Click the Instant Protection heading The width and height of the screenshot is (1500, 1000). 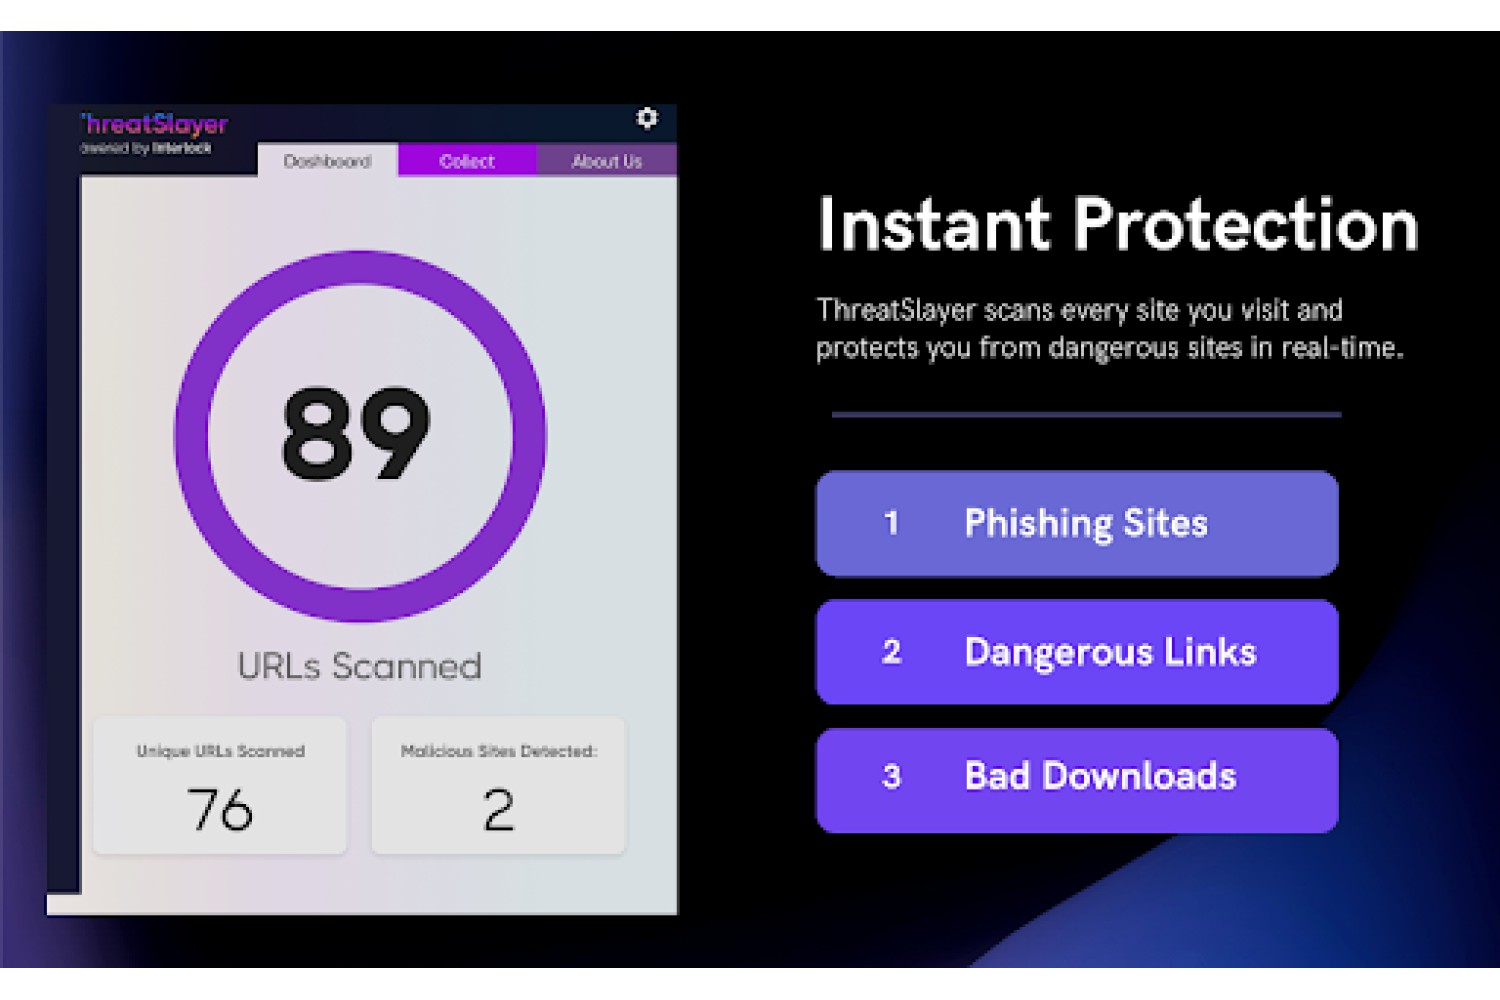pyautogui.click(x=1118, y=224)
